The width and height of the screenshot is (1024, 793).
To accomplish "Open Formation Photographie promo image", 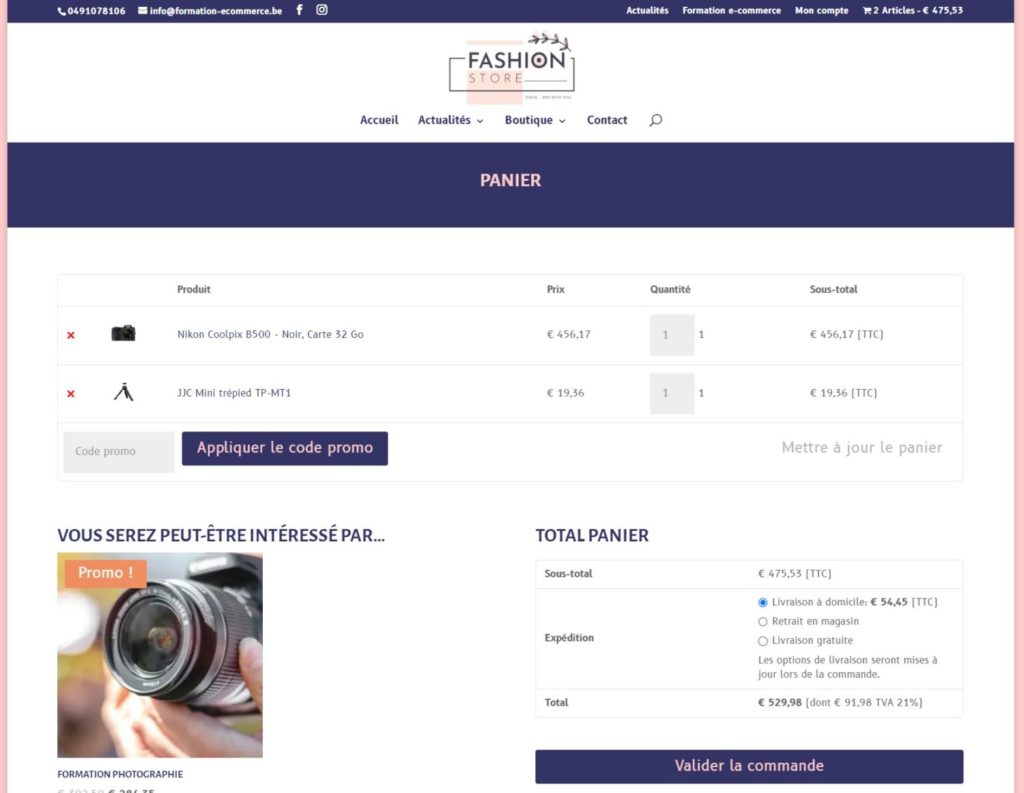I will pos(160,655).
